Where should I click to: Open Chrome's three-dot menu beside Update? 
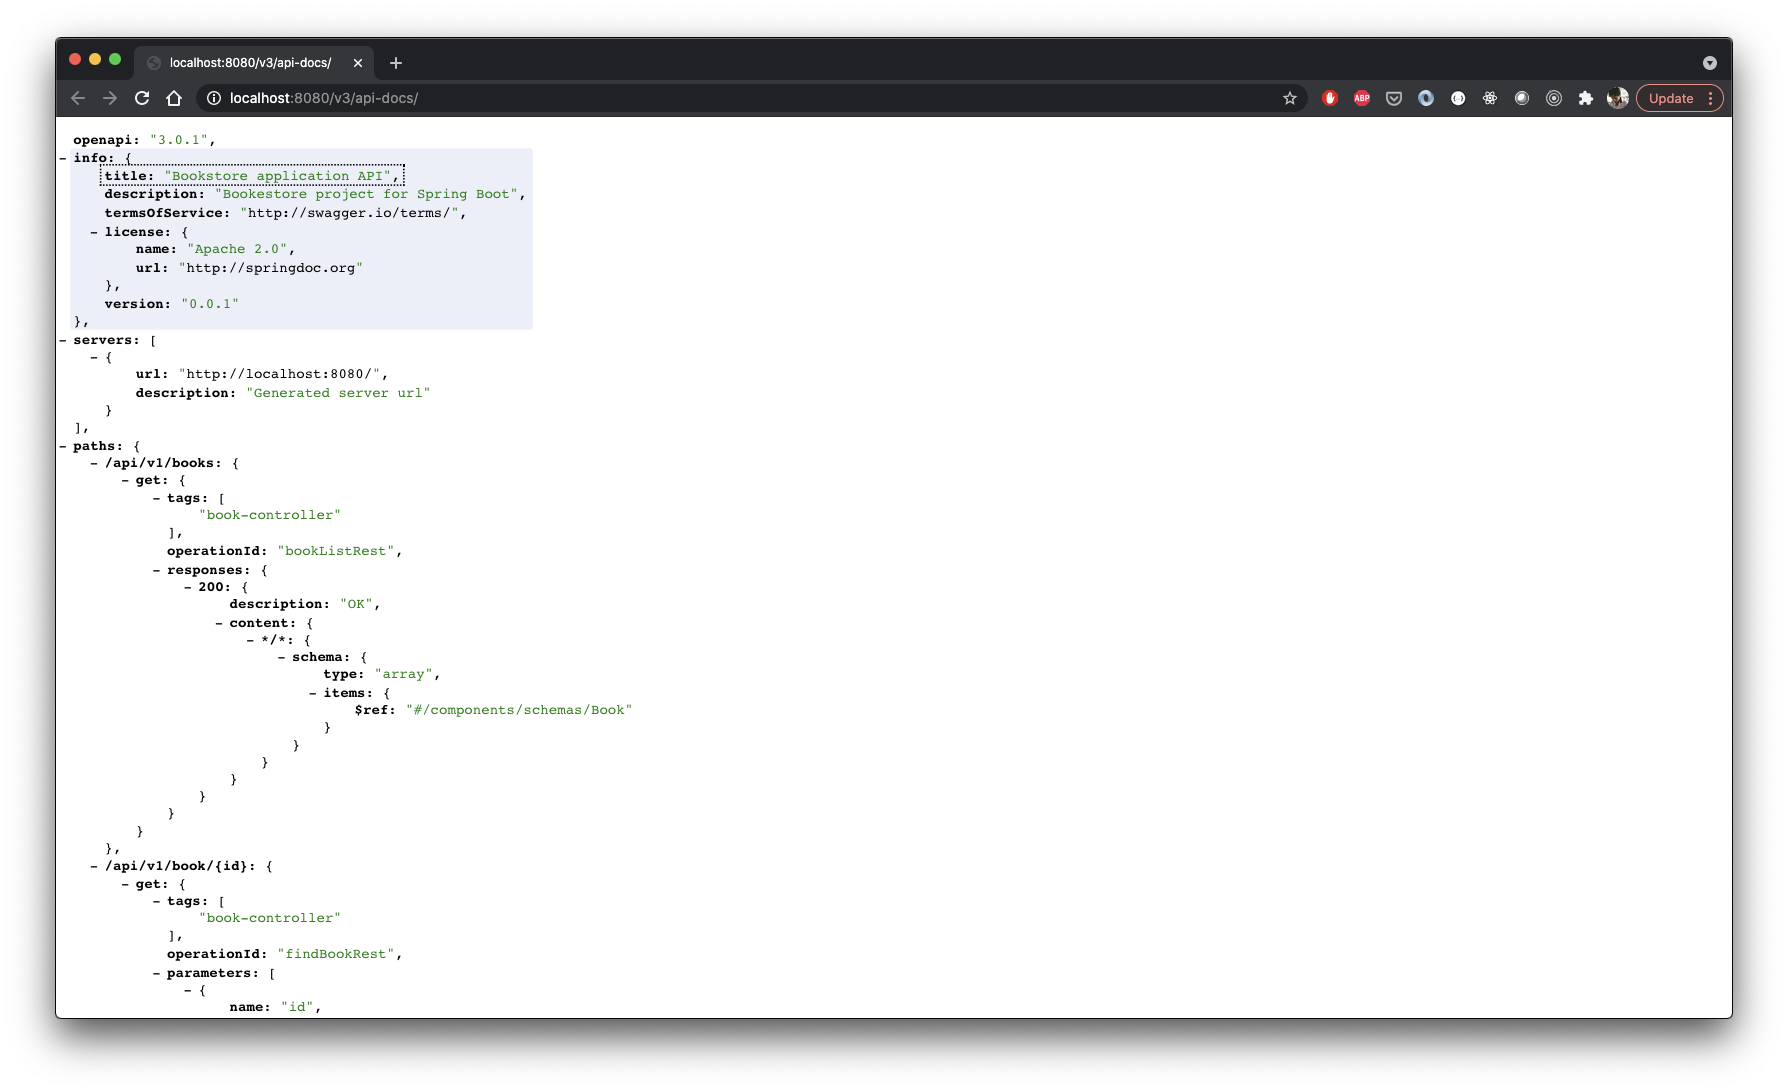tap(1711, 98)
